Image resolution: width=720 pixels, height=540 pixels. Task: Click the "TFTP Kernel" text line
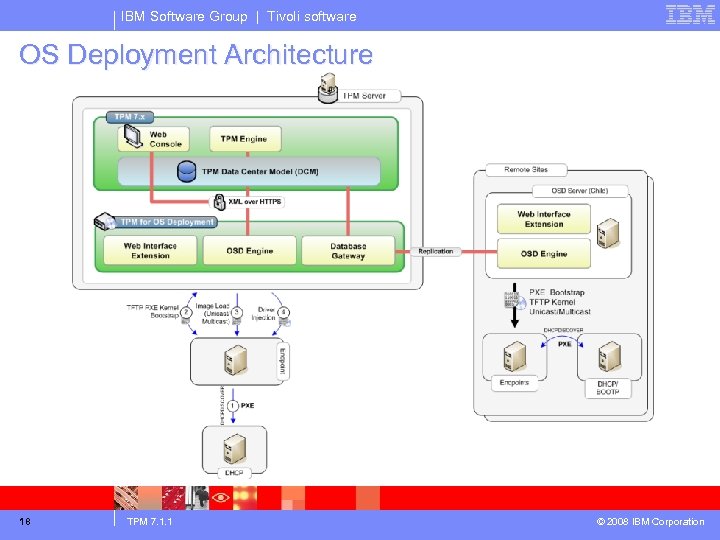tap(552, 302)
